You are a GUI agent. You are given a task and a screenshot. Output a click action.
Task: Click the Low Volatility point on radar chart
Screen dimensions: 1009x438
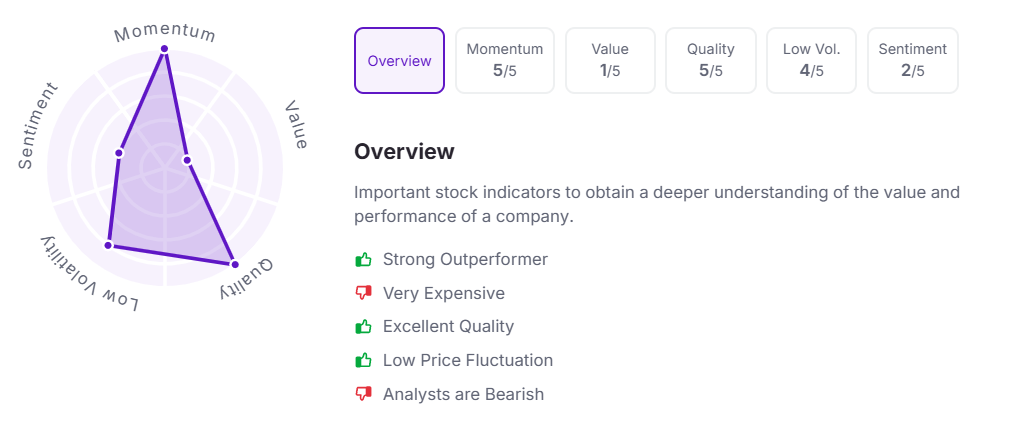[x=108, y=245]
